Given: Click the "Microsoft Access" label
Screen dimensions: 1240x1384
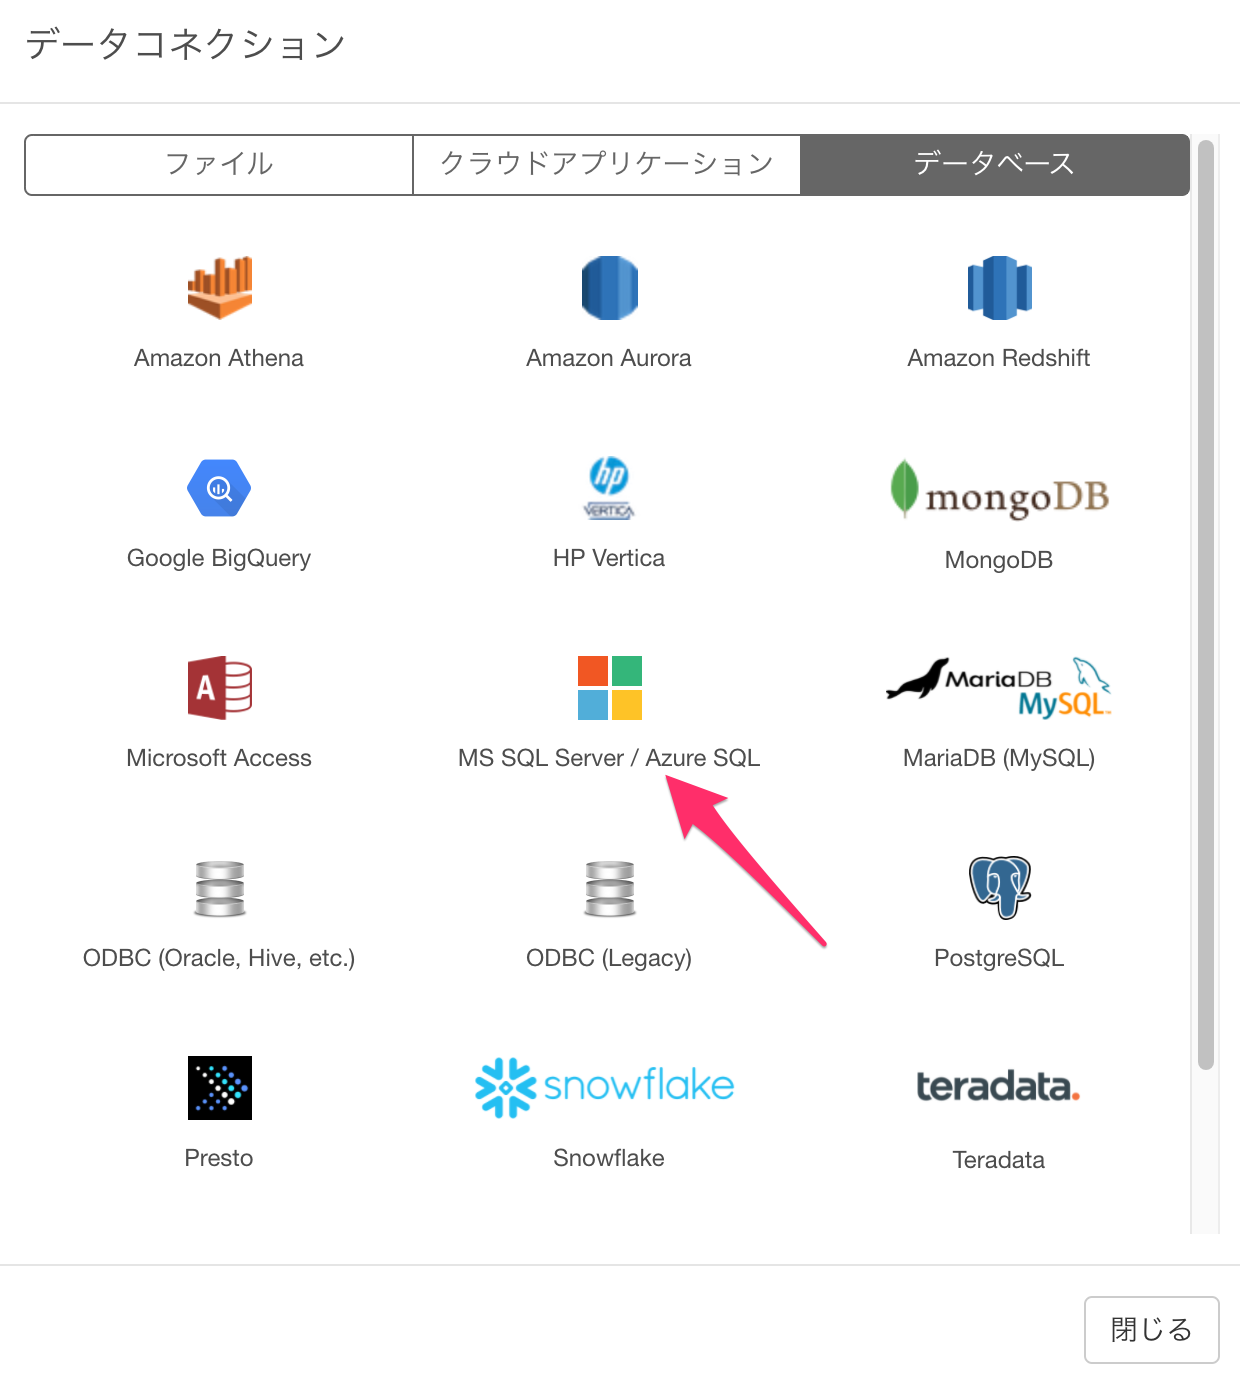Looking at the screenshot, I should tap(219, 758).
